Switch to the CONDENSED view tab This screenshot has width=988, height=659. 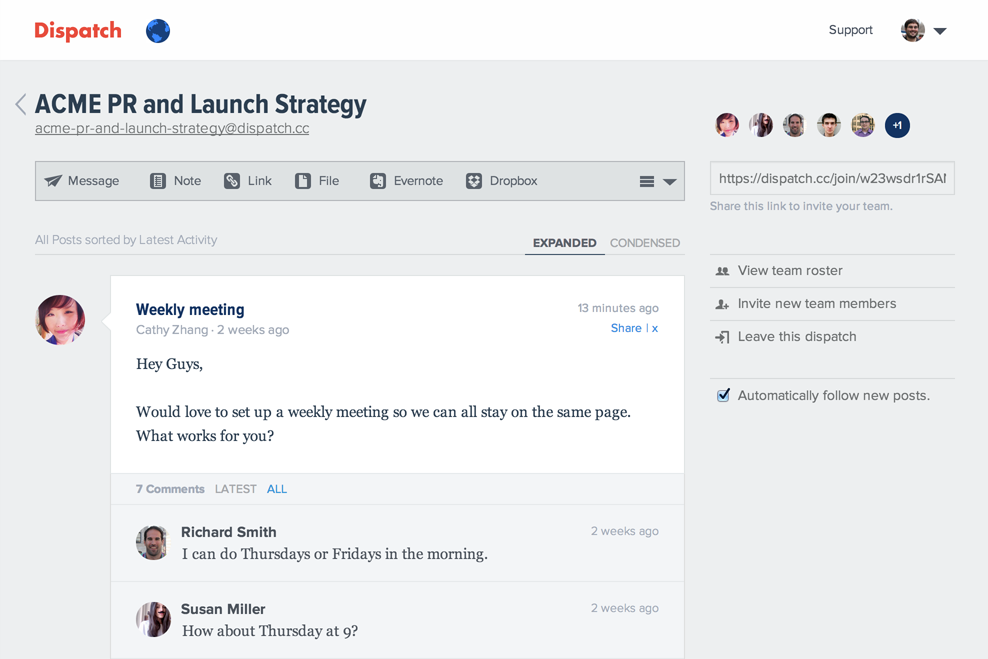[644, 242]
